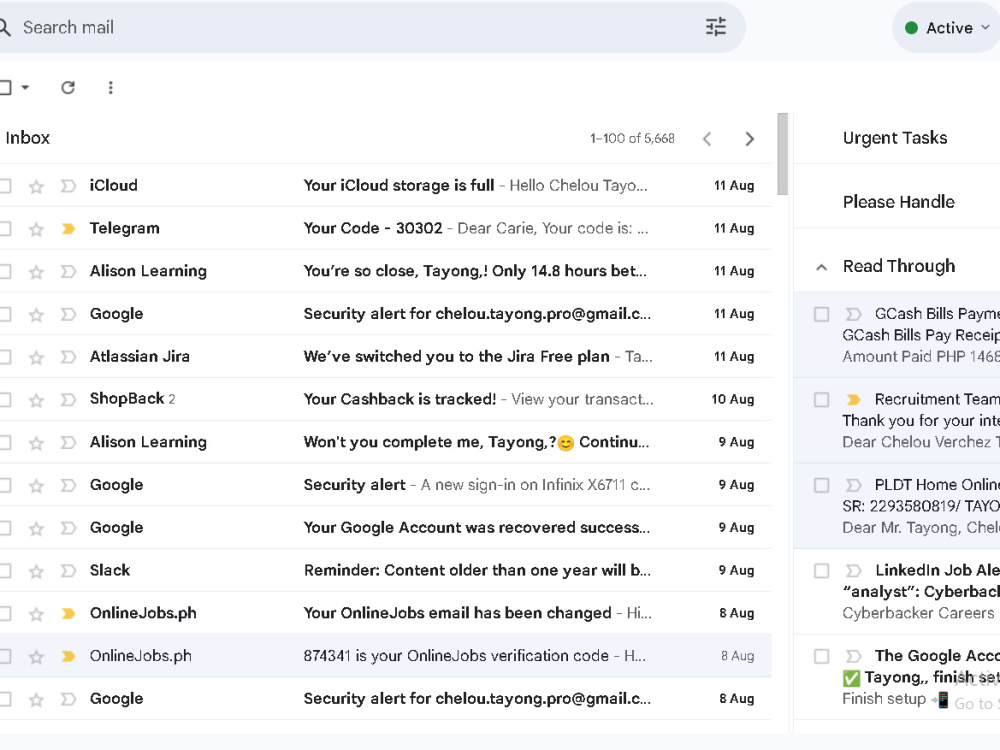The image size is (1000, 750).
Task: Open Security alert Infinix X6711 email
Action: point(385,485)
